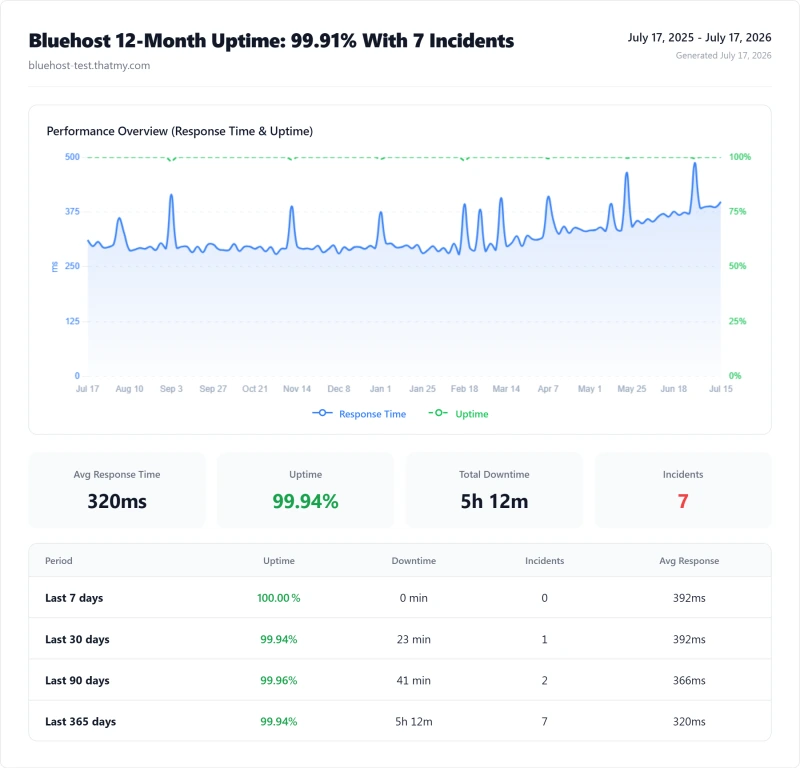Click the Uptime 99.94% summary card
The image size is (800, 768).
point(305,490)
